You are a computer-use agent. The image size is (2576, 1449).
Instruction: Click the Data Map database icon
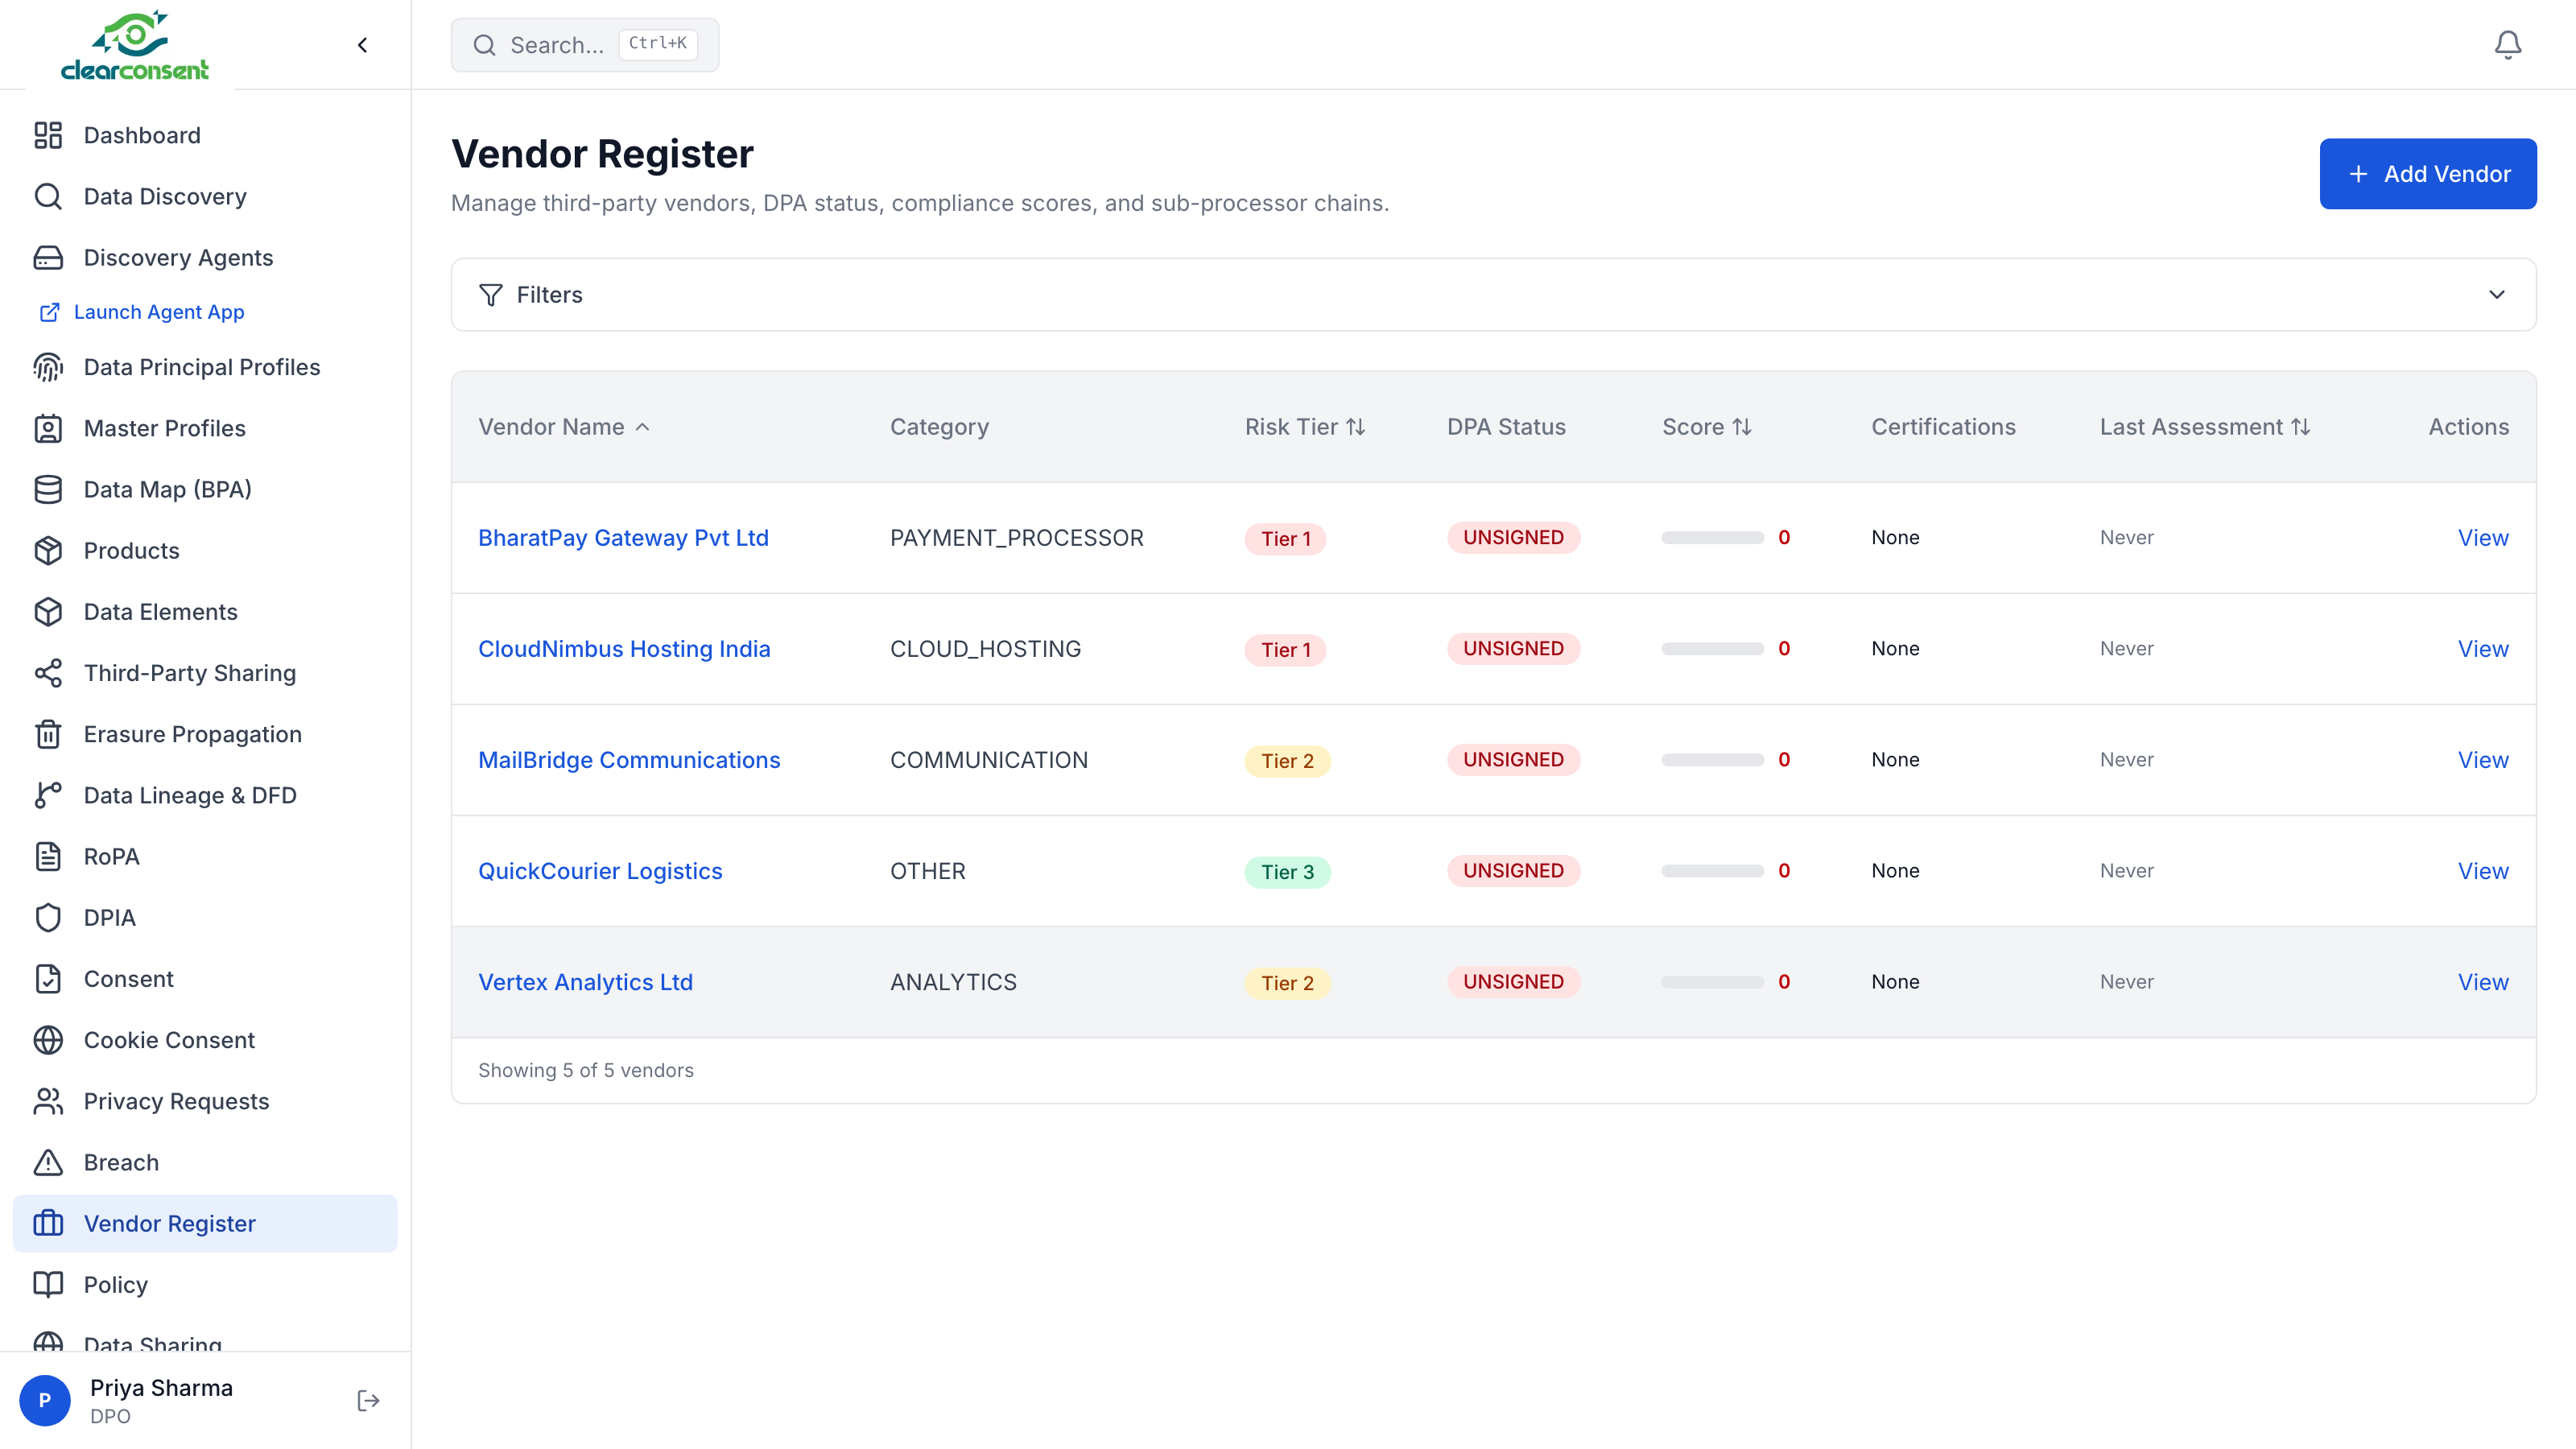(48, 489)
